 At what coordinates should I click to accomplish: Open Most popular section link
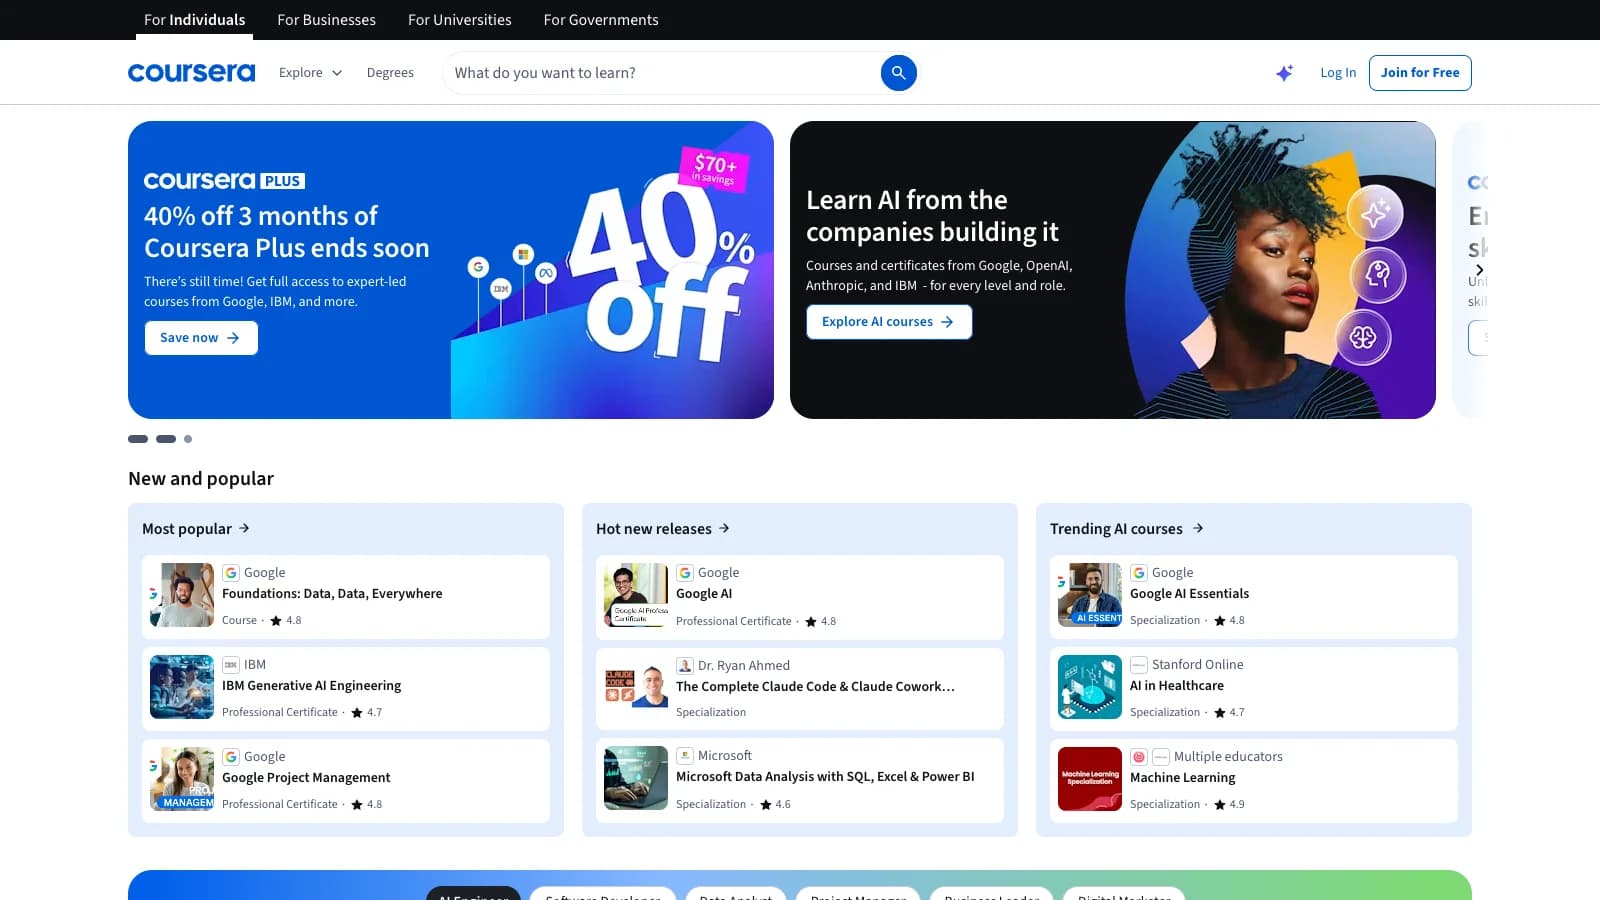pos(196,528)
